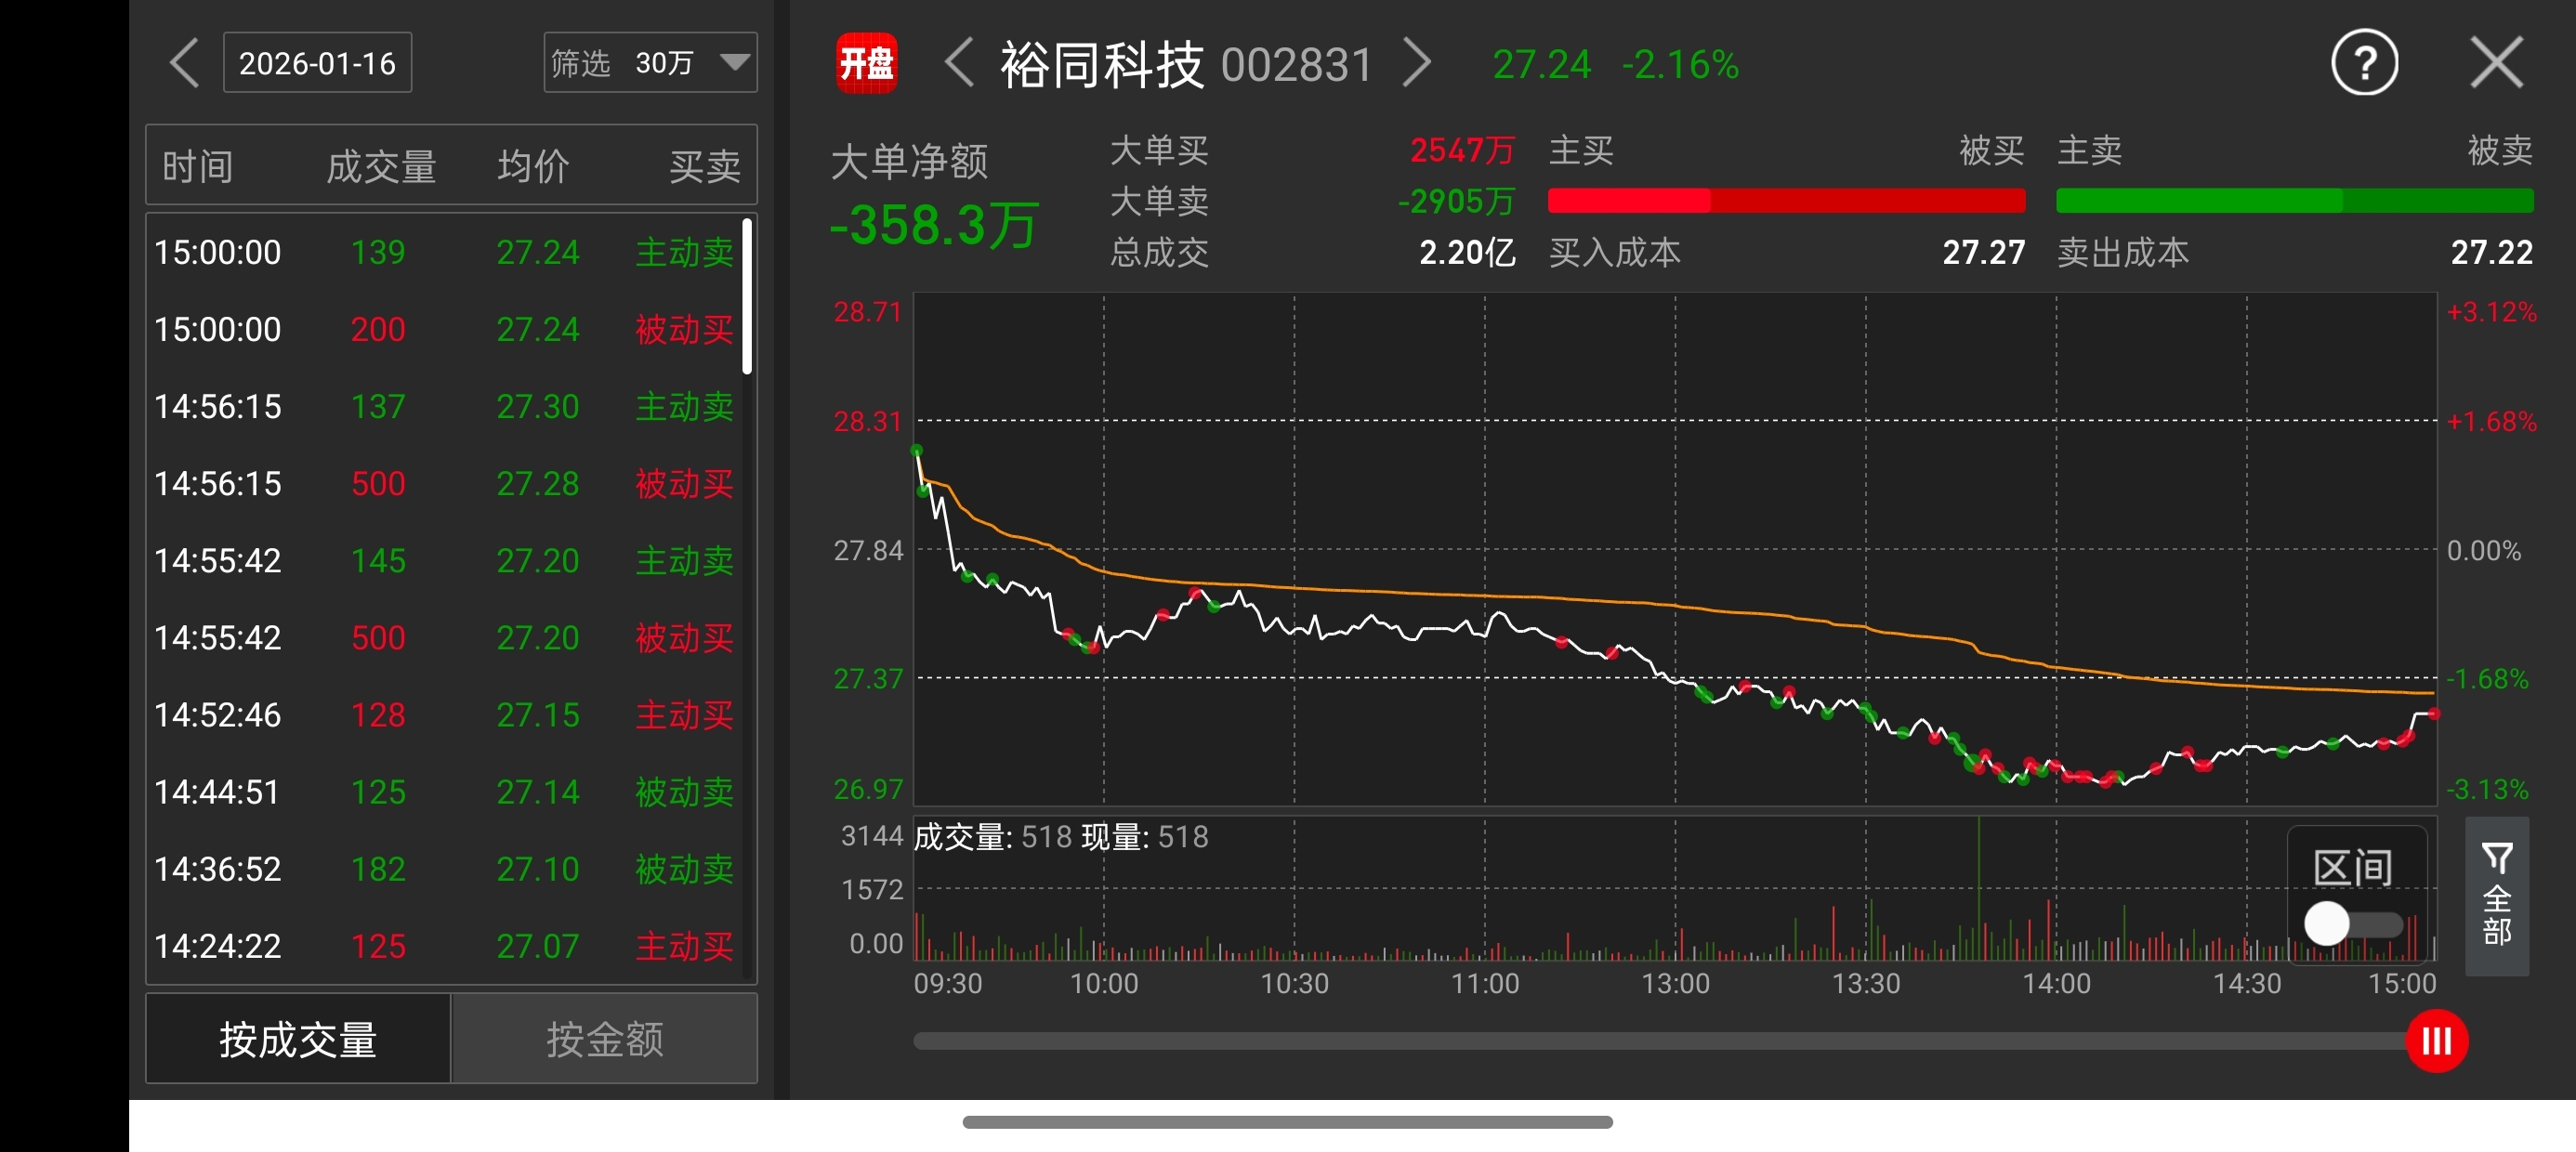Go to previous stock with left chevron
The height and width of the screenshot is (1152, 2576).
pyautogui.click(x=959, y=64)
